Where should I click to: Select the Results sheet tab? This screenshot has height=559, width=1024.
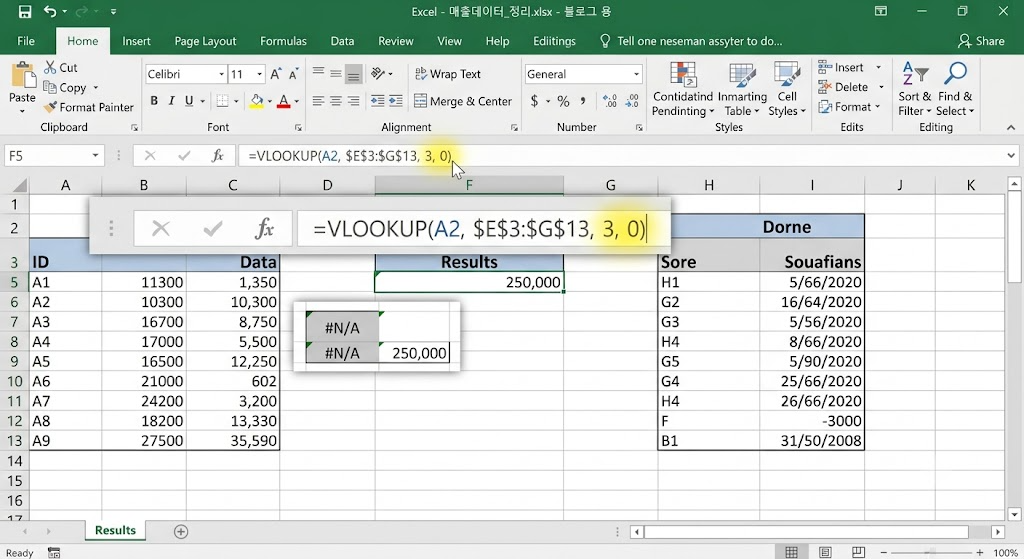point(115,530)
